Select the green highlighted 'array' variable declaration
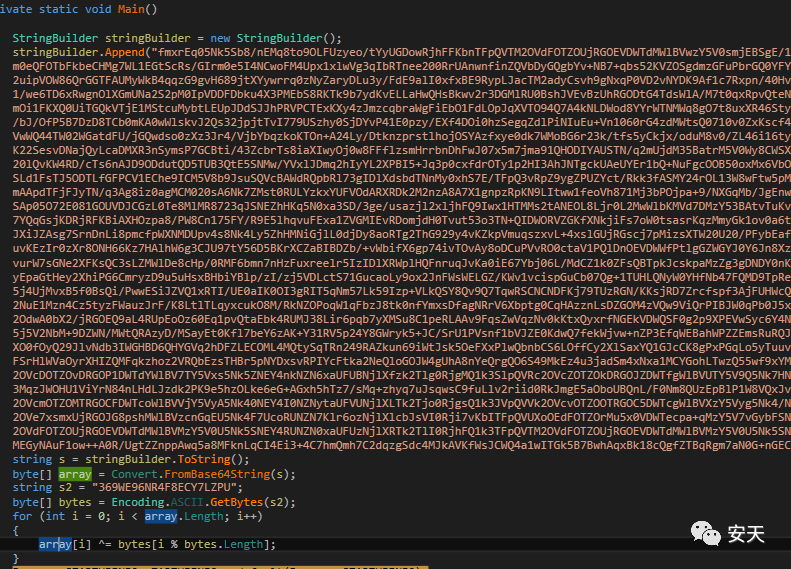The width and height of the screenshot is (791, 569). point(75,474)
